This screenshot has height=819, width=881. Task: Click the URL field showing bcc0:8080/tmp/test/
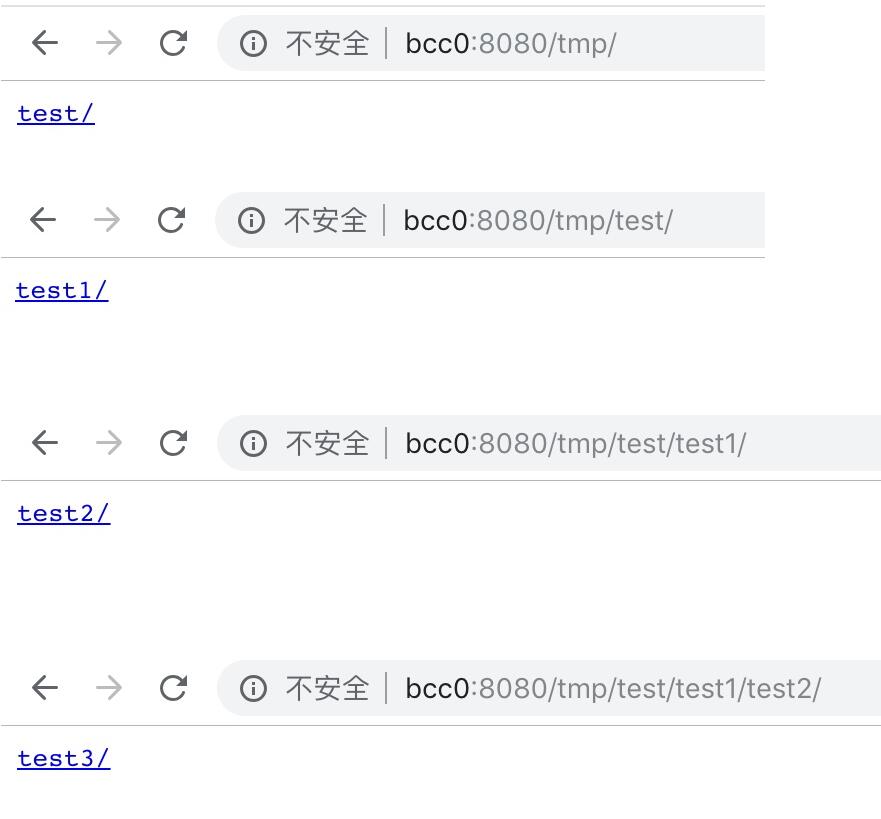click(538, 220)
